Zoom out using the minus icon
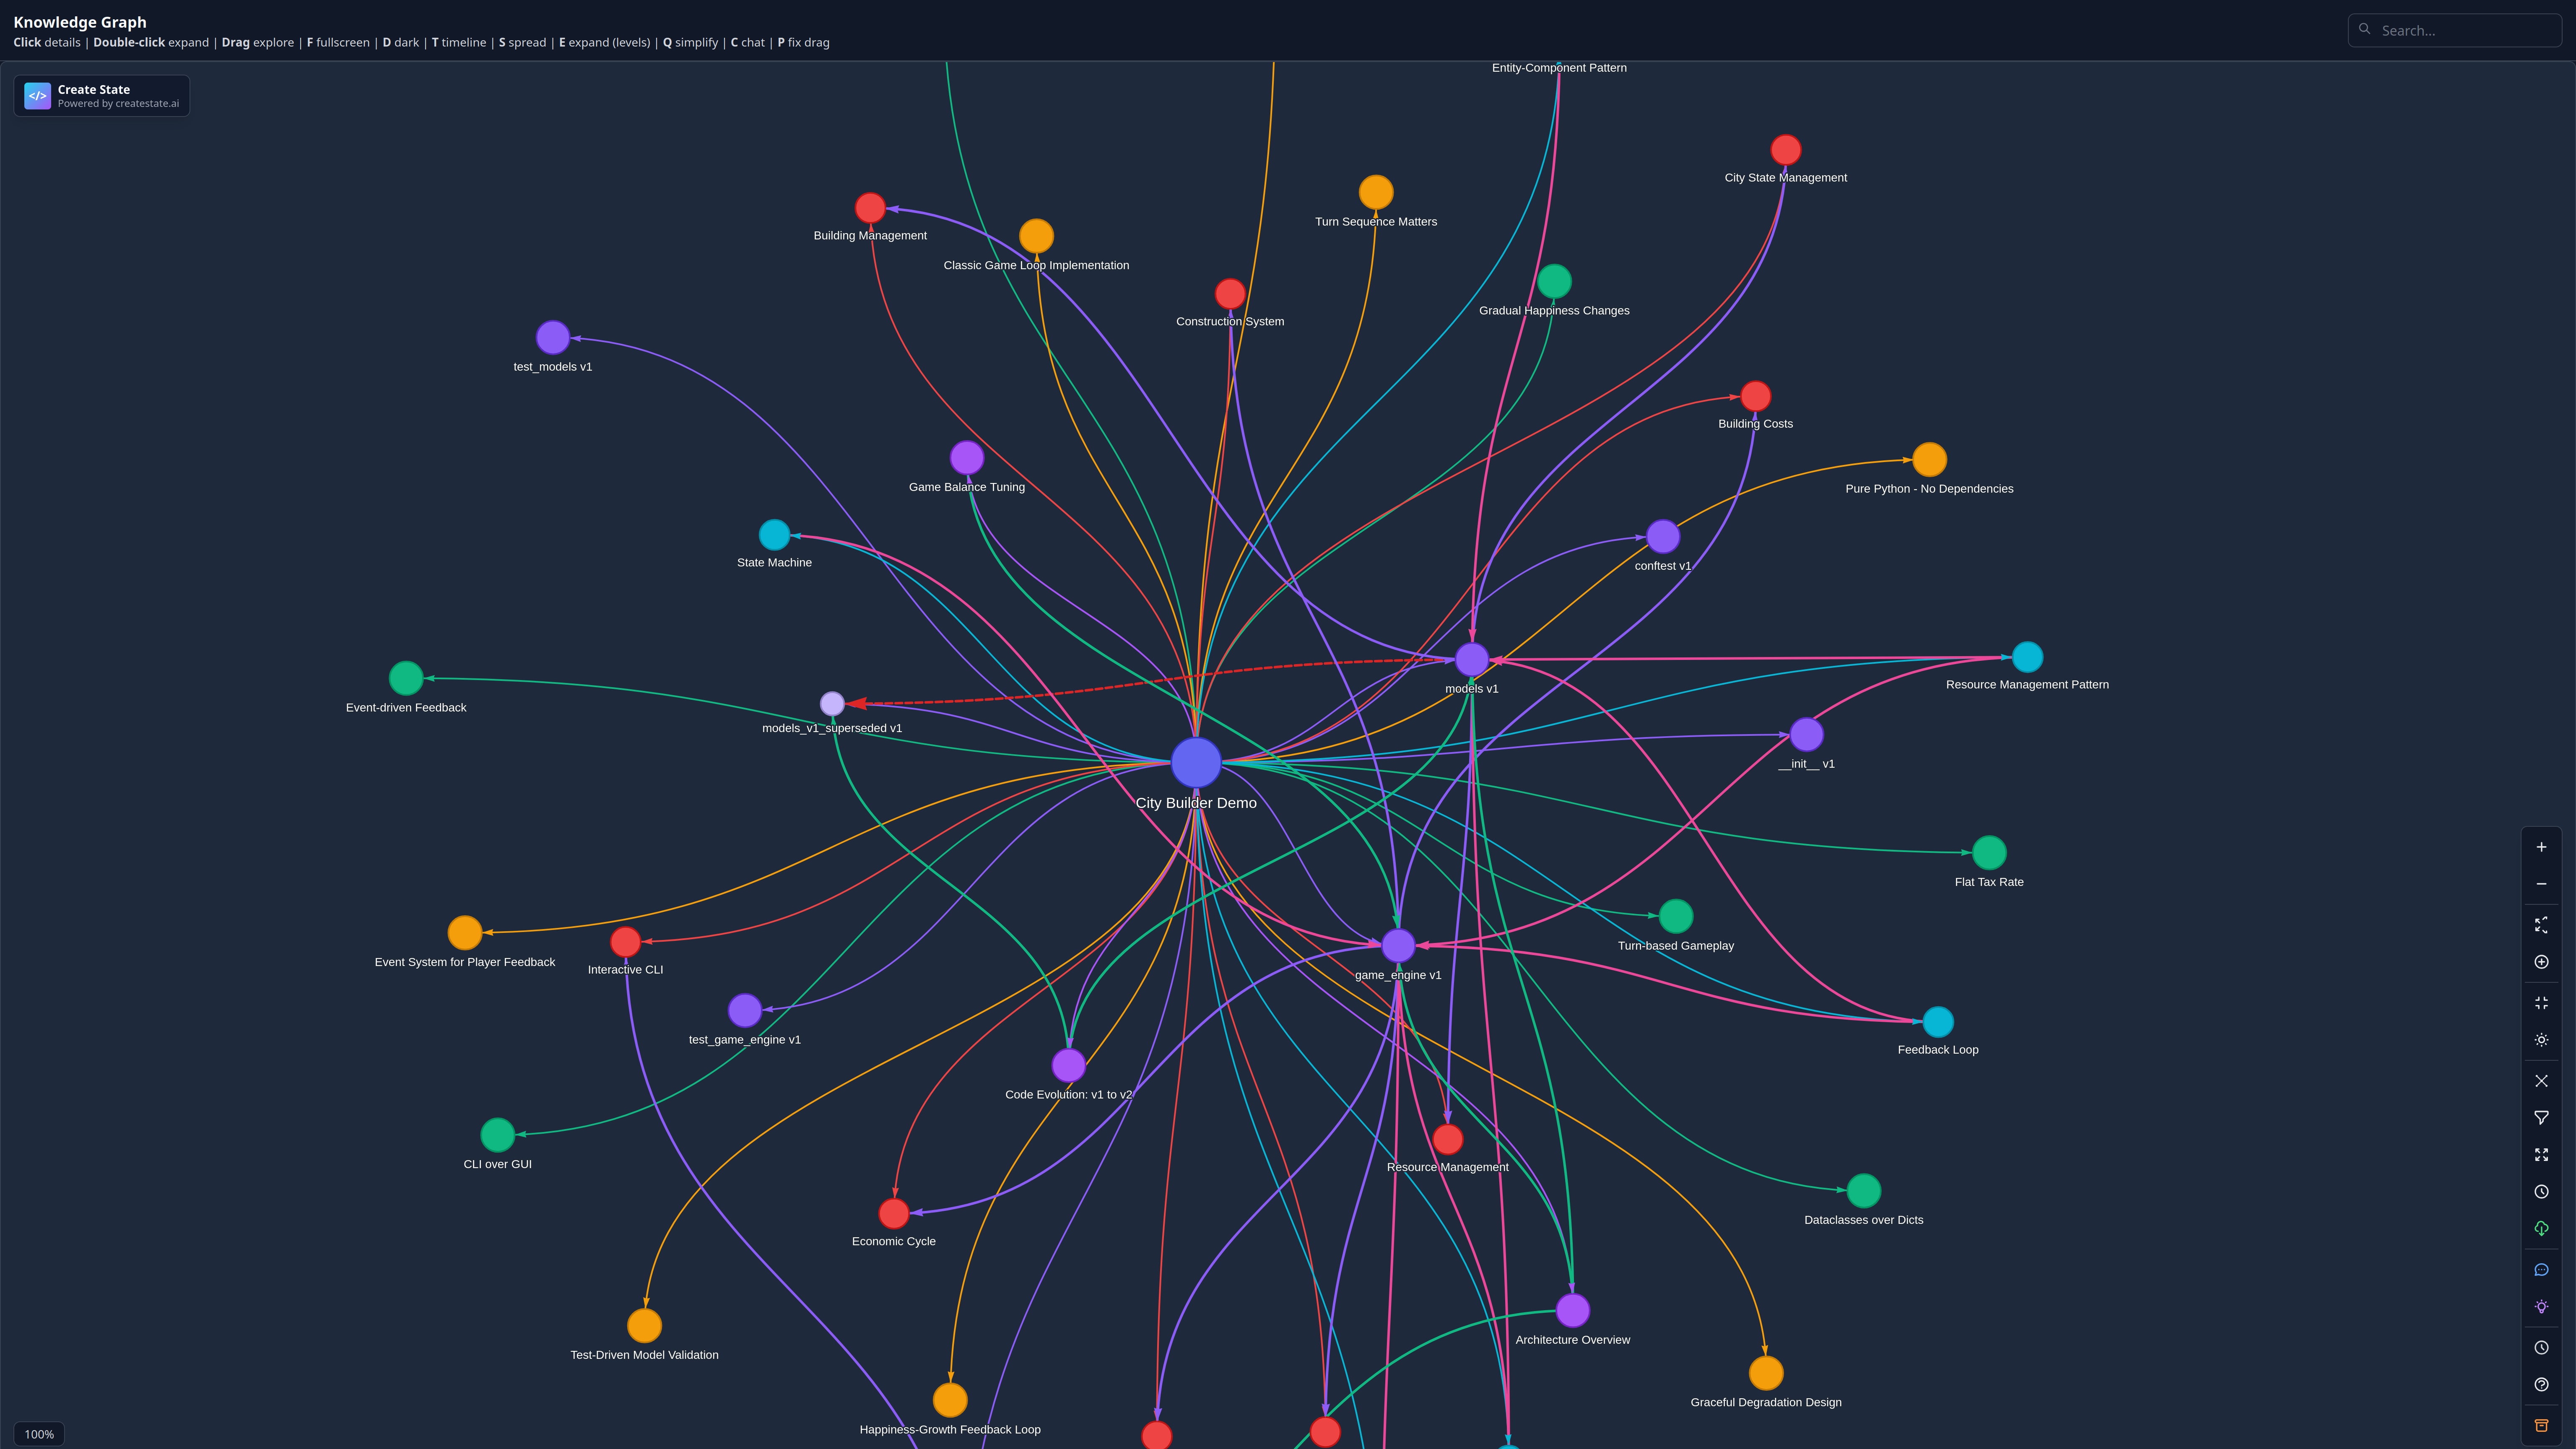This screenshot has height=1449, width=2576. pos(2541,884)
